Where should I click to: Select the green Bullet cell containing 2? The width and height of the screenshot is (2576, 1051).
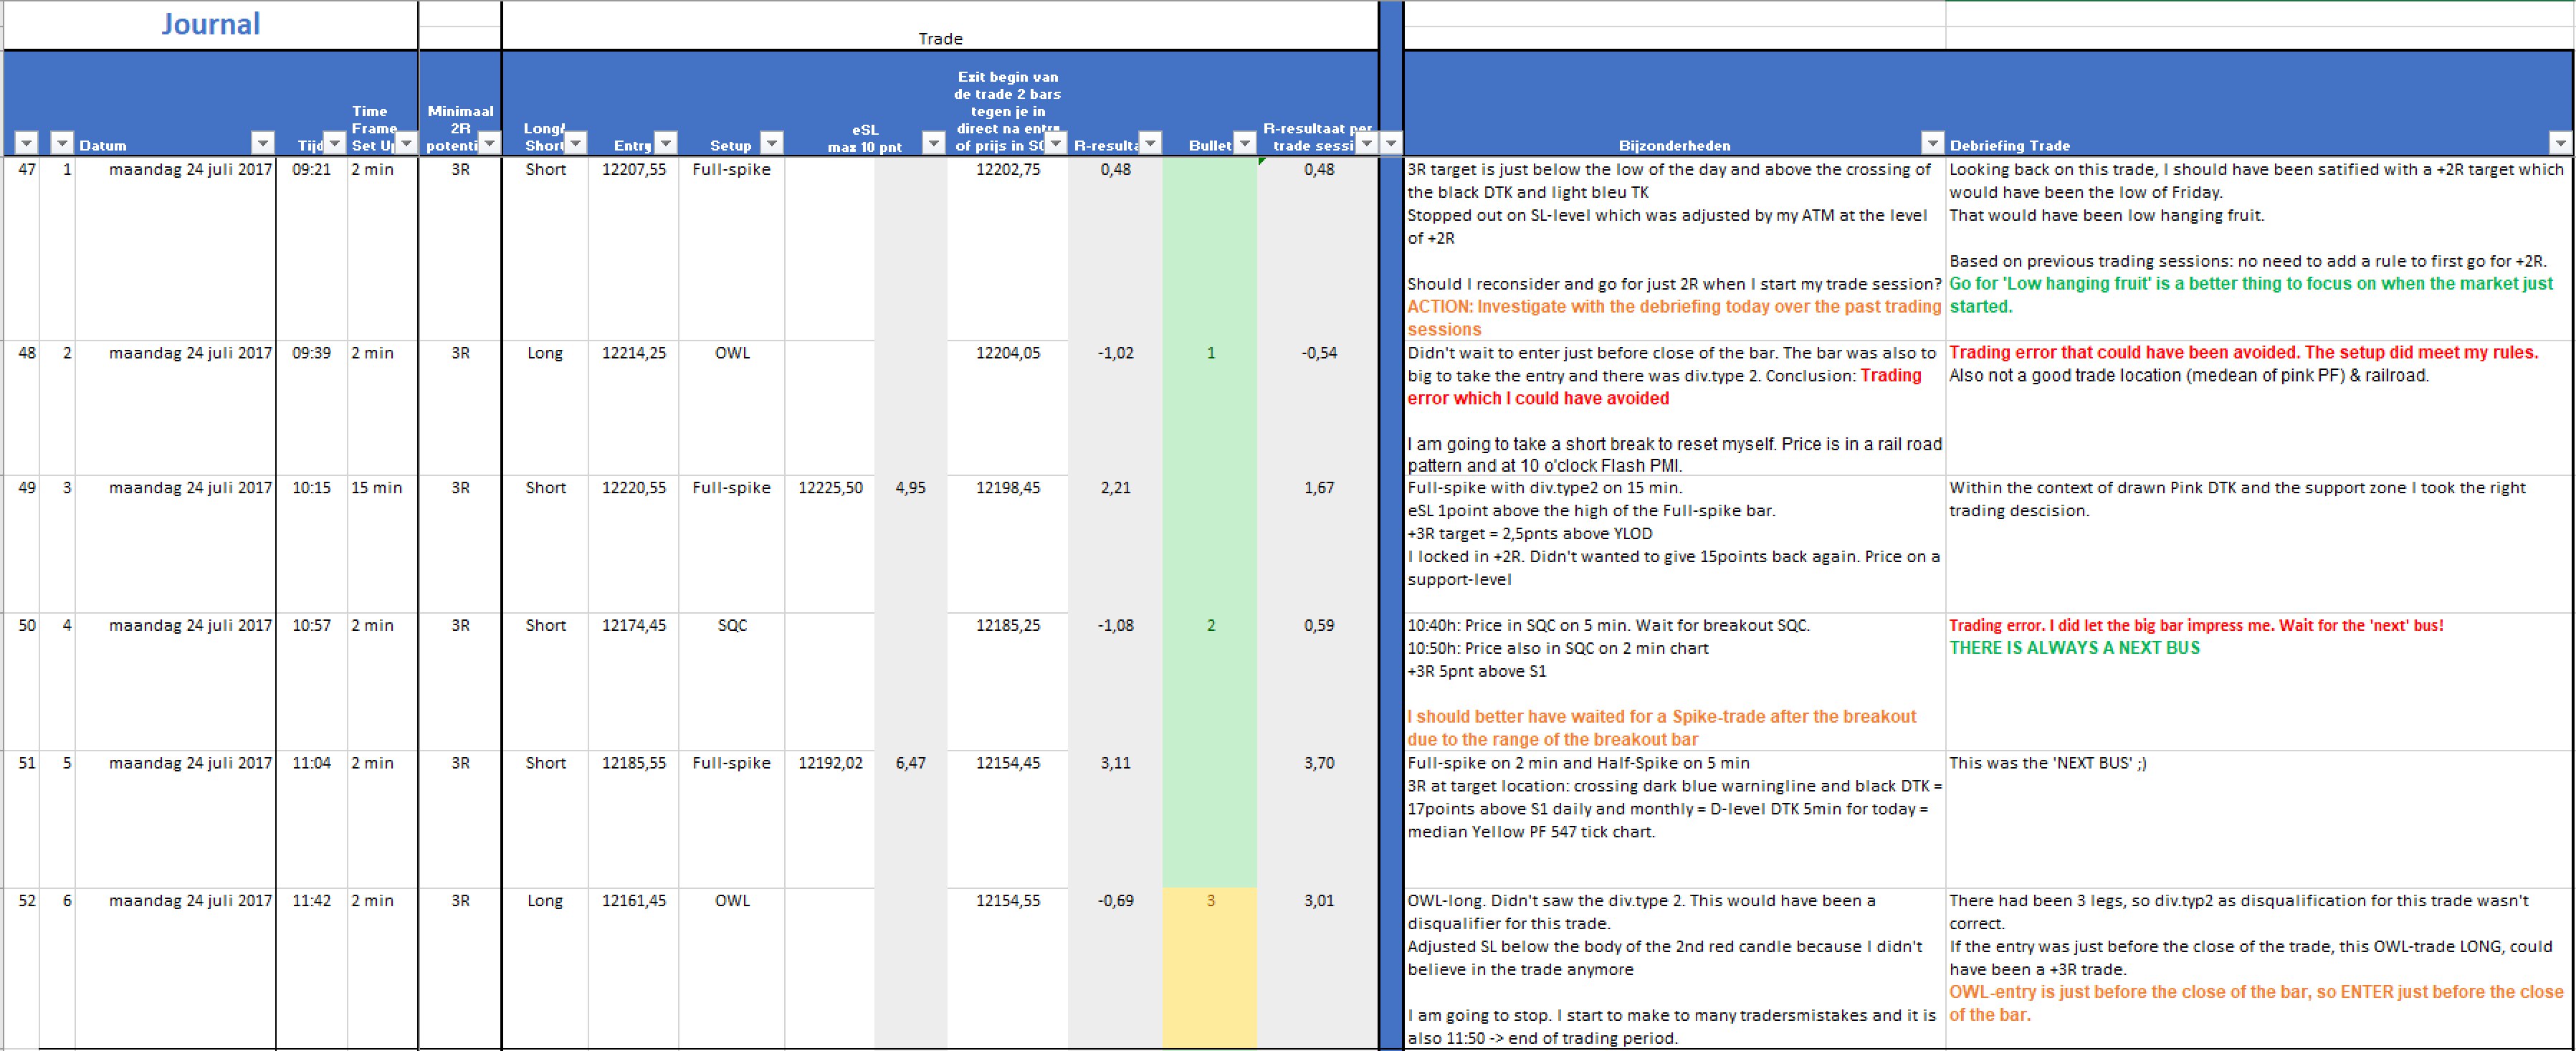(1210, 682)
